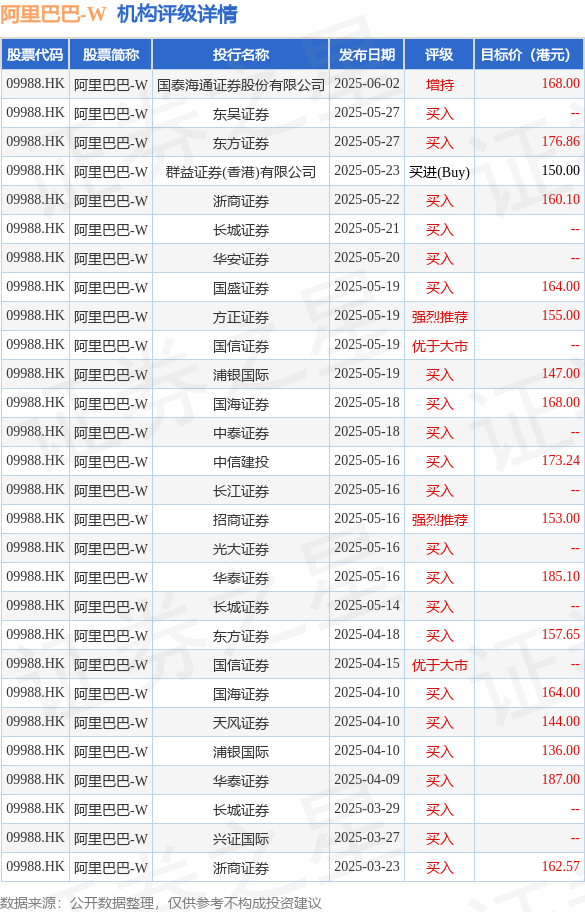
Task: Select target price 185.10
Action: [561, 576]
